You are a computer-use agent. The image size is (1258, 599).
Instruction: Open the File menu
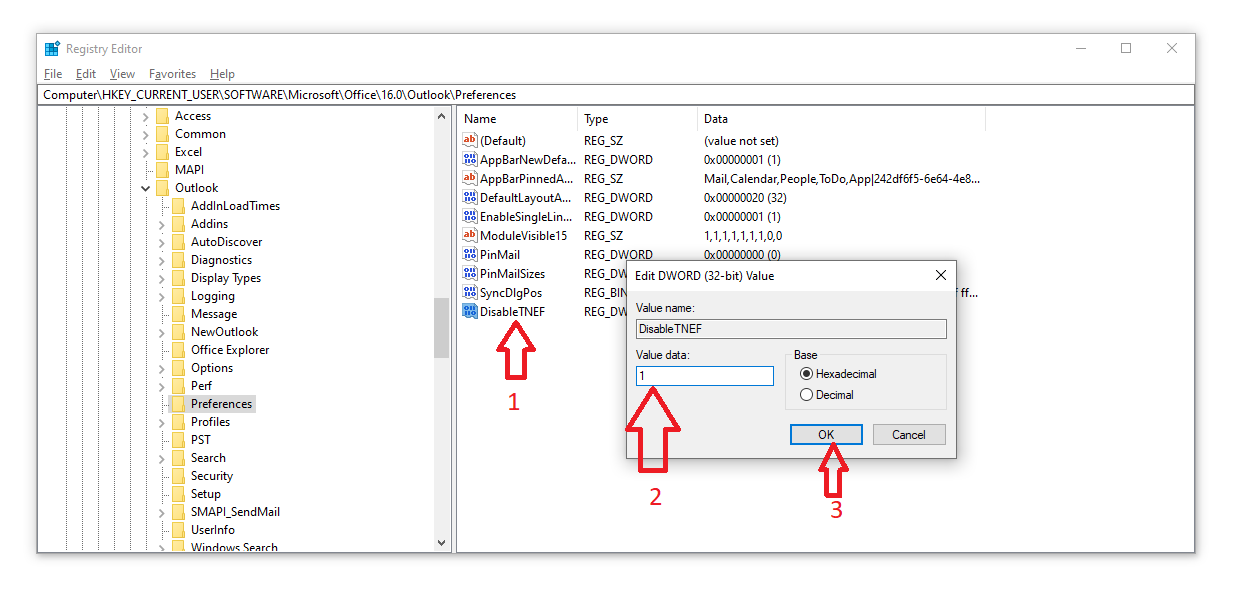click(53, 74)
